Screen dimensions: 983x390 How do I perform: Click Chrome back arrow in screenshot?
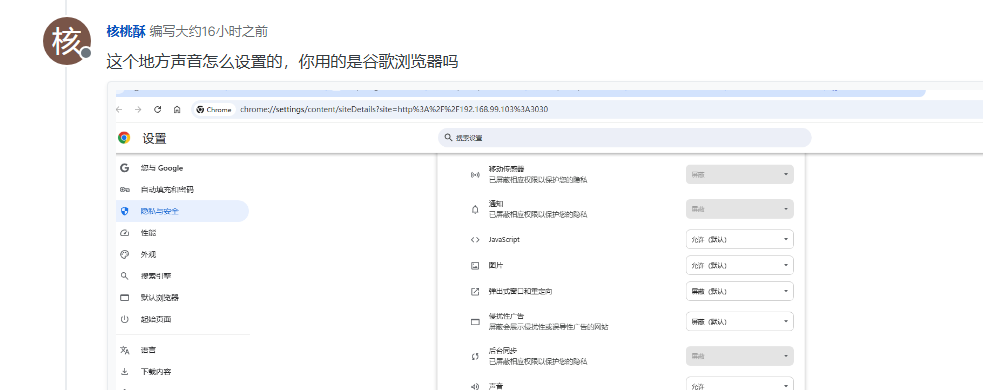point(119,109)
